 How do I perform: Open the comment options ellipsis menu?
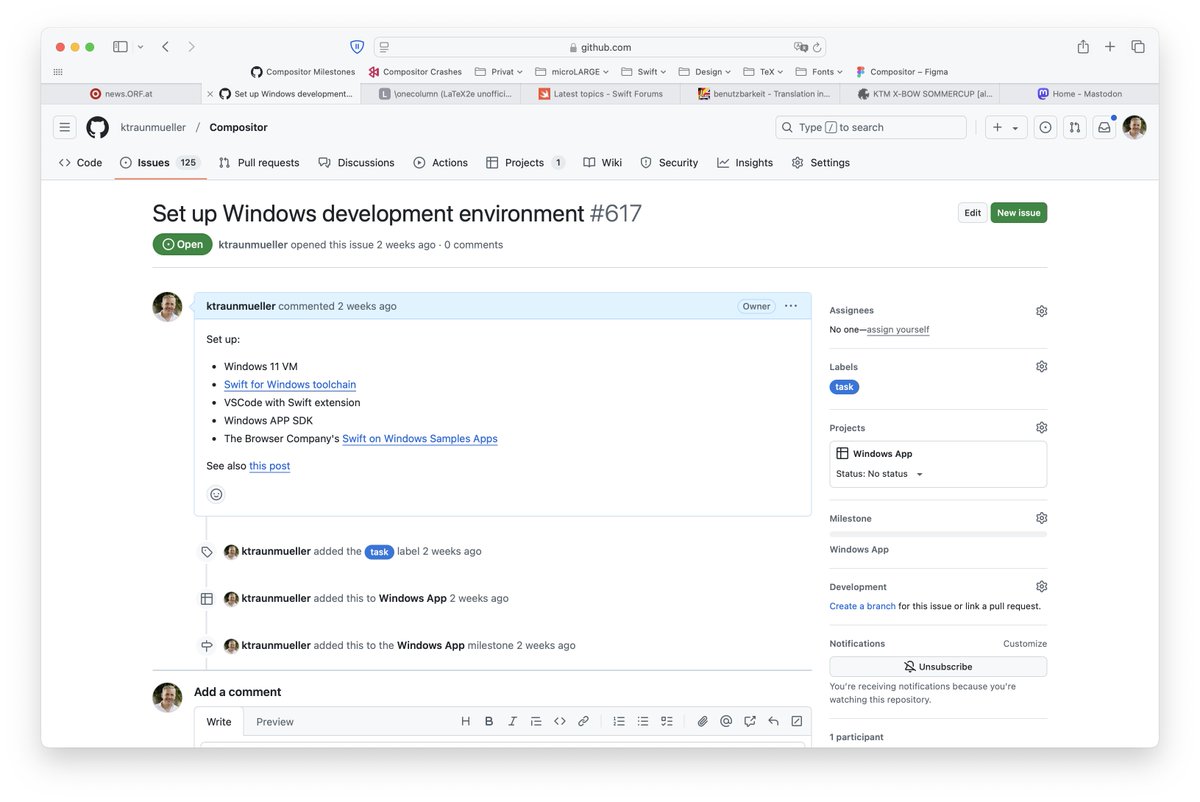pos(791,306)
